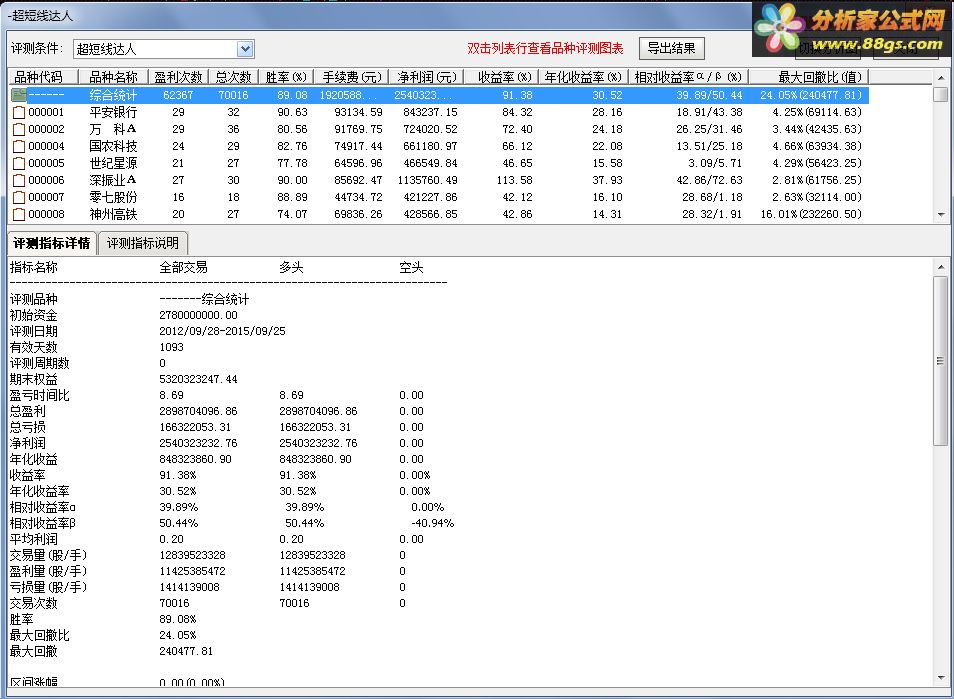Image resolution: width=954 pixels, height=699 pixels.
Task: Click the results list scrollbar thumb
Action: (x=941, y=95)
